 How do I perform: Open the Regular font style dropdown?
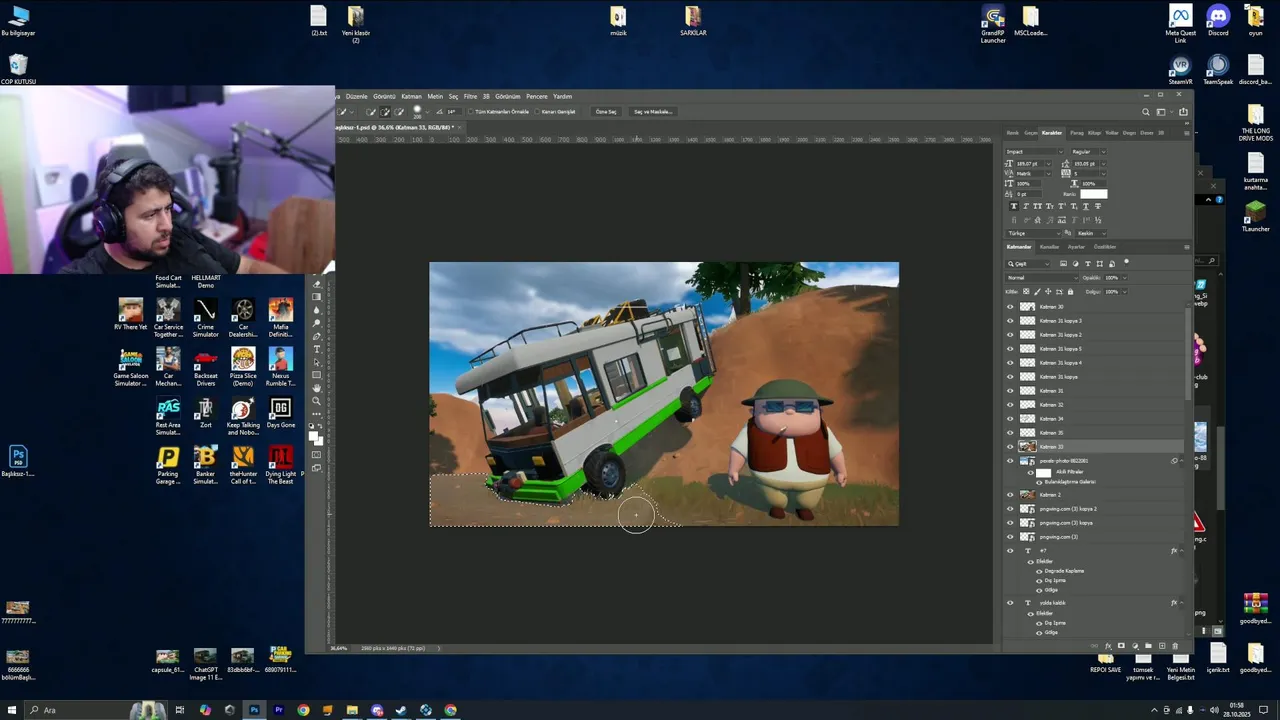(x=1089, y=152)
